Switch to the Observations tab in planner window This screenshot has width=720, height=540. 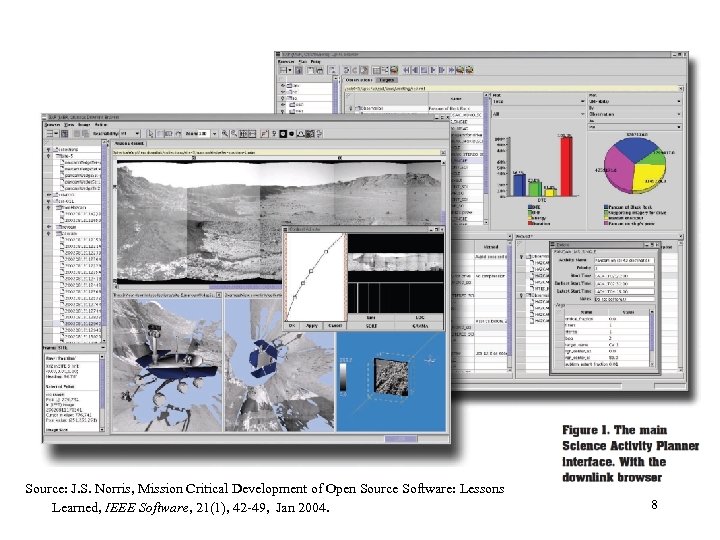pos(359,80)
